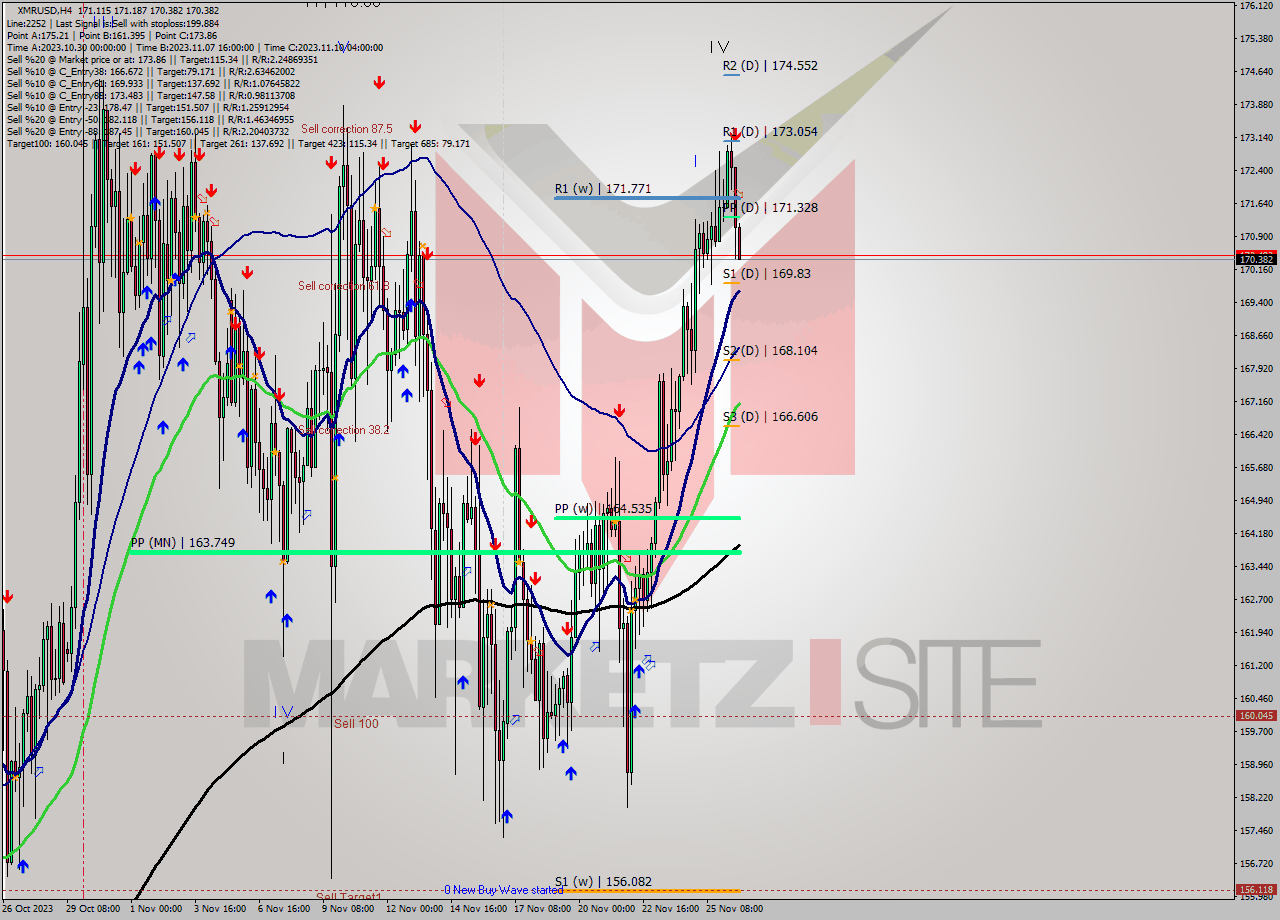The height and width of the screenshot is (920, 1280).
Task: Click the red 156.118 price tag
Action: click(1256, 889)
